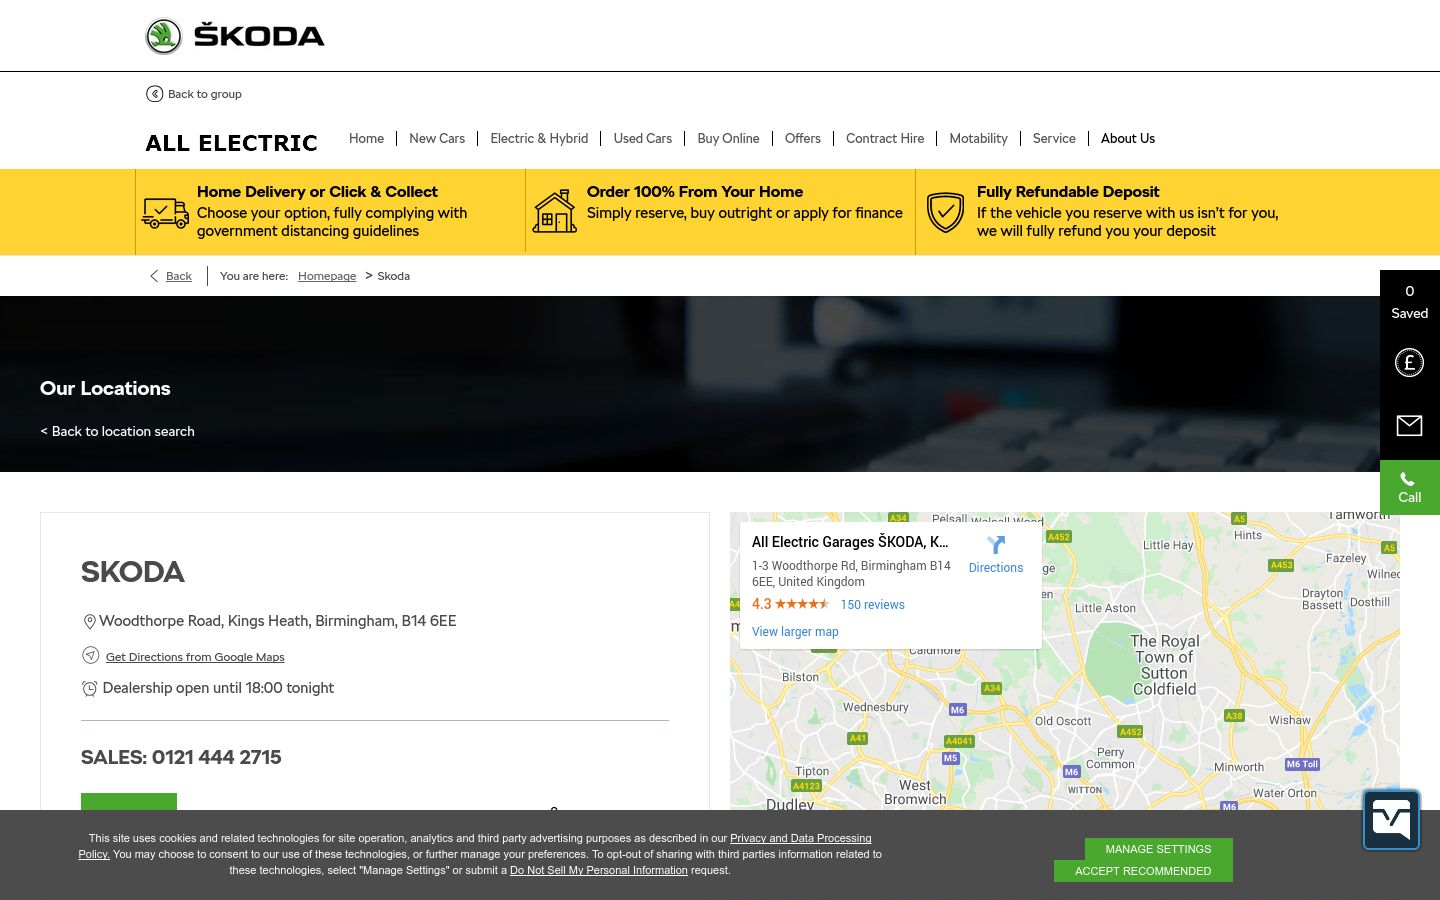Click MANAGE SETTINGS cookie button
Viewport: 1440px width, 900px height.
point(1158,849)
